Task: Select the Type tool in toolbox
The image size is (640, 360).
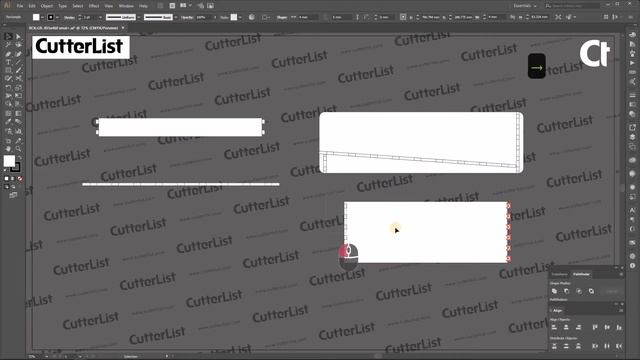Action: [8, 62]
